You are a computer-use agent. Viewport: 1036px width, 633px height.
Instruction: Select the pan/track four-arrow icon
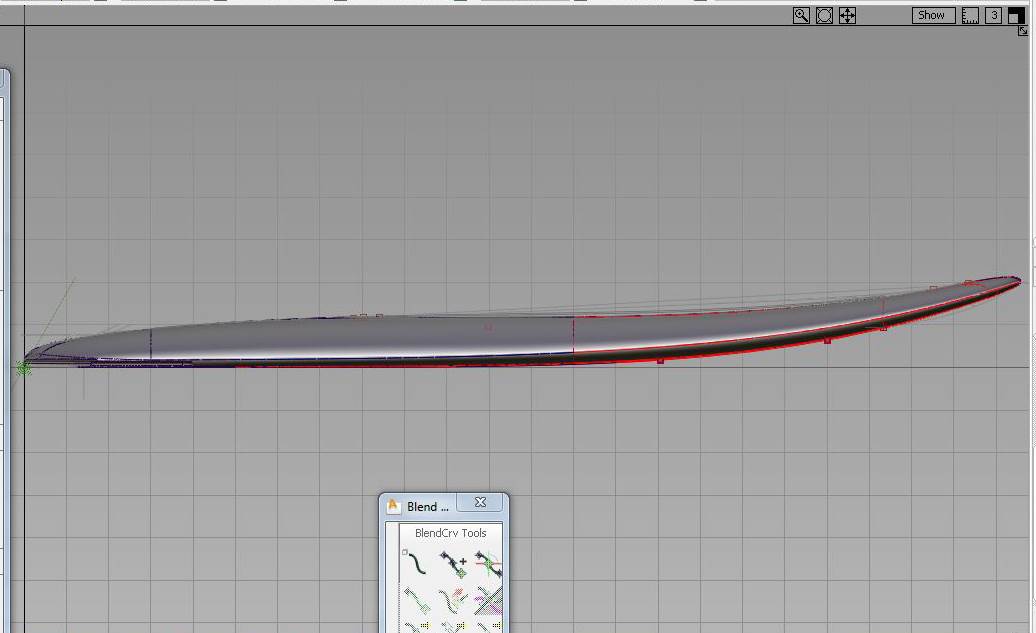pos(847,15)
